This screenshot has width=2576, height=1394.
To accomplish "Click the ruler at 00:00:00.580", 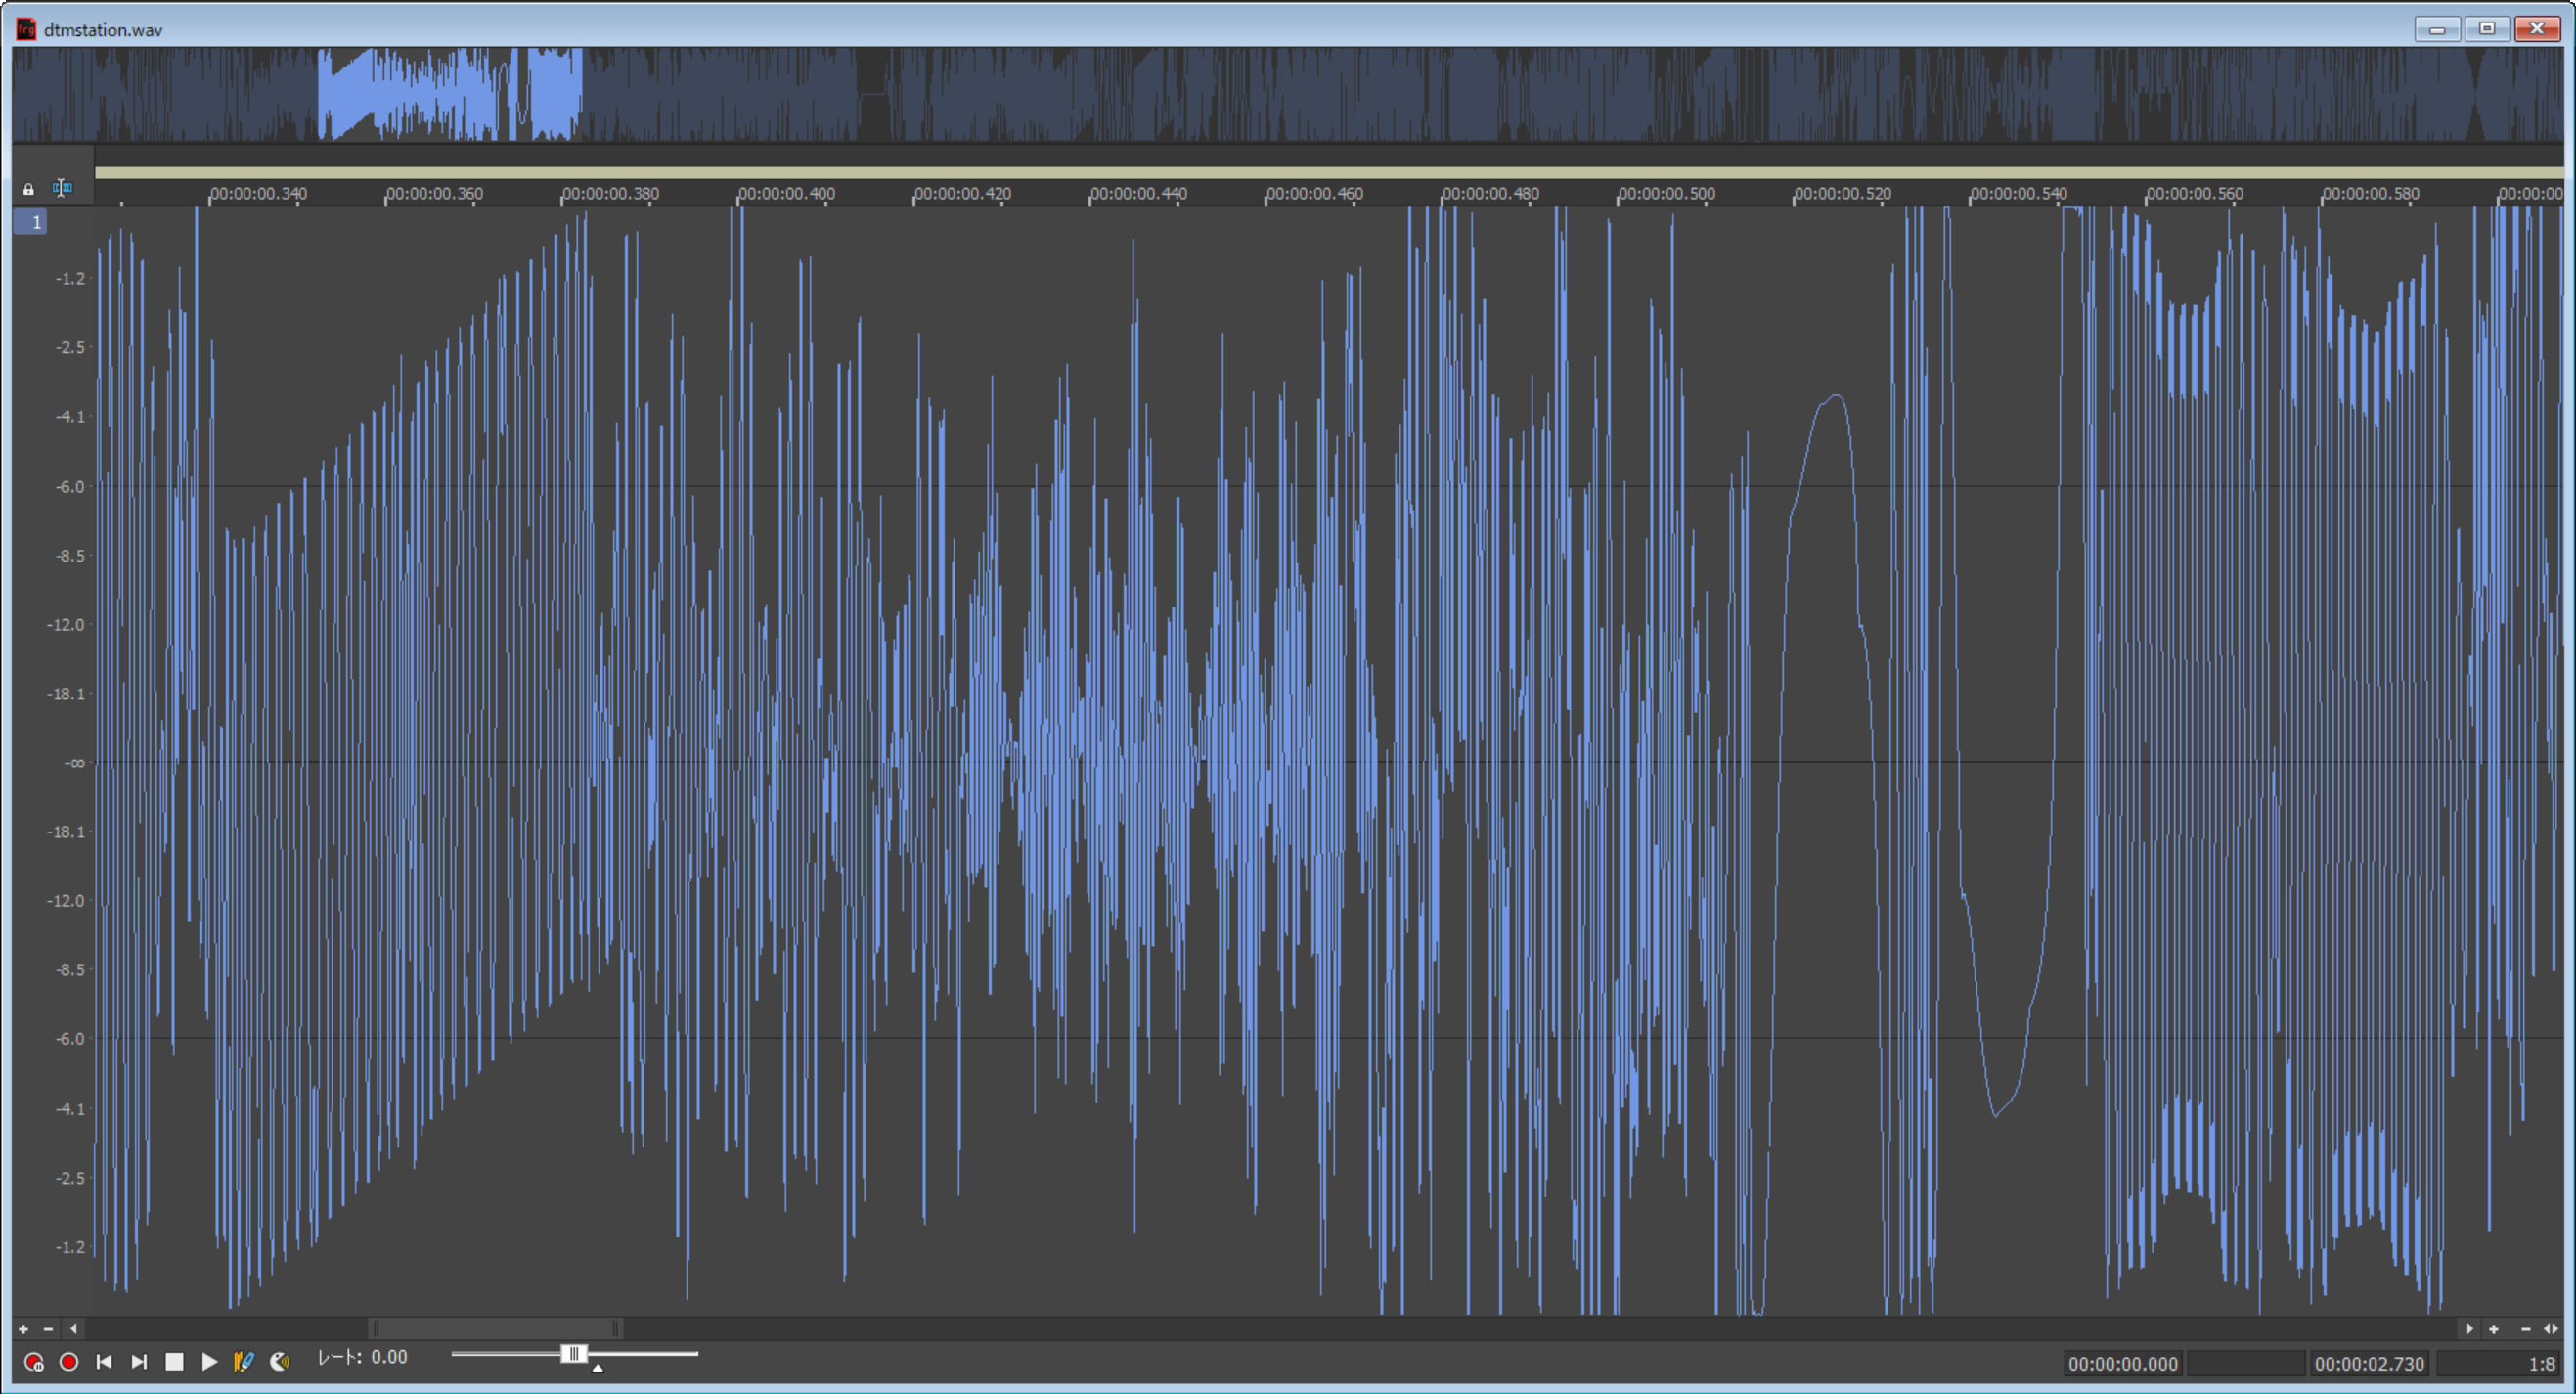I will pos(2370,193).
